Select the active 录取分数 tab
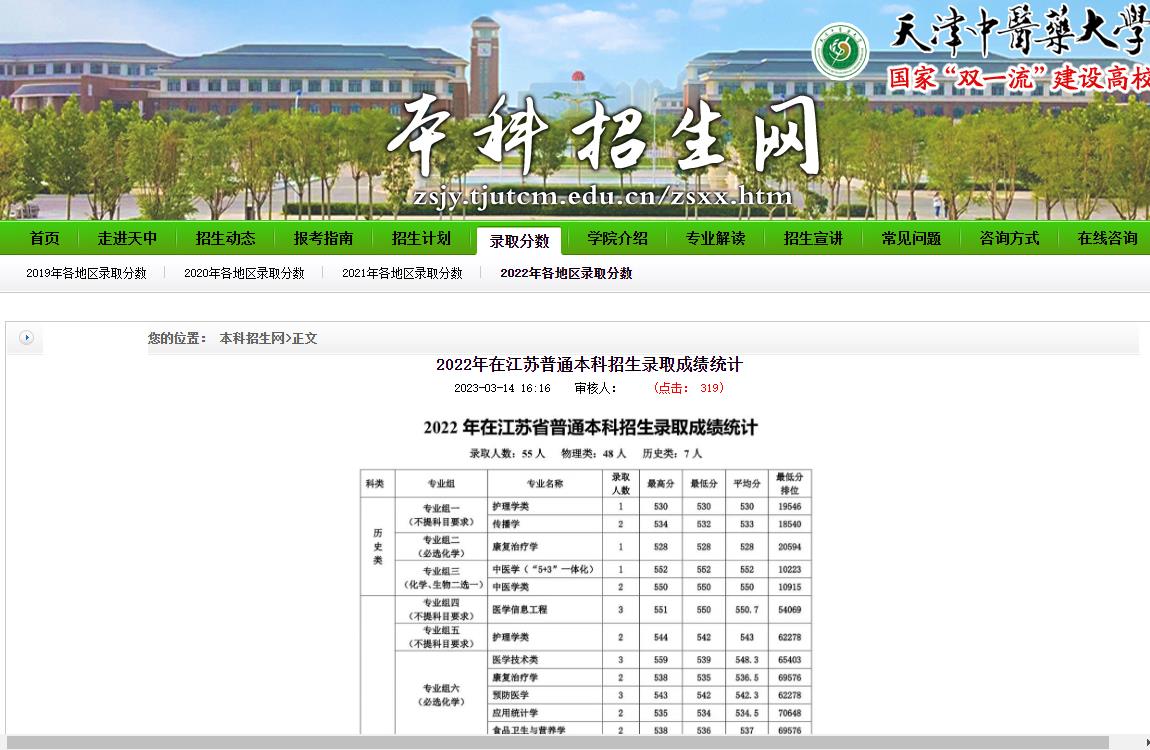Screen dimensions: 1150x750 click(519, 241)
